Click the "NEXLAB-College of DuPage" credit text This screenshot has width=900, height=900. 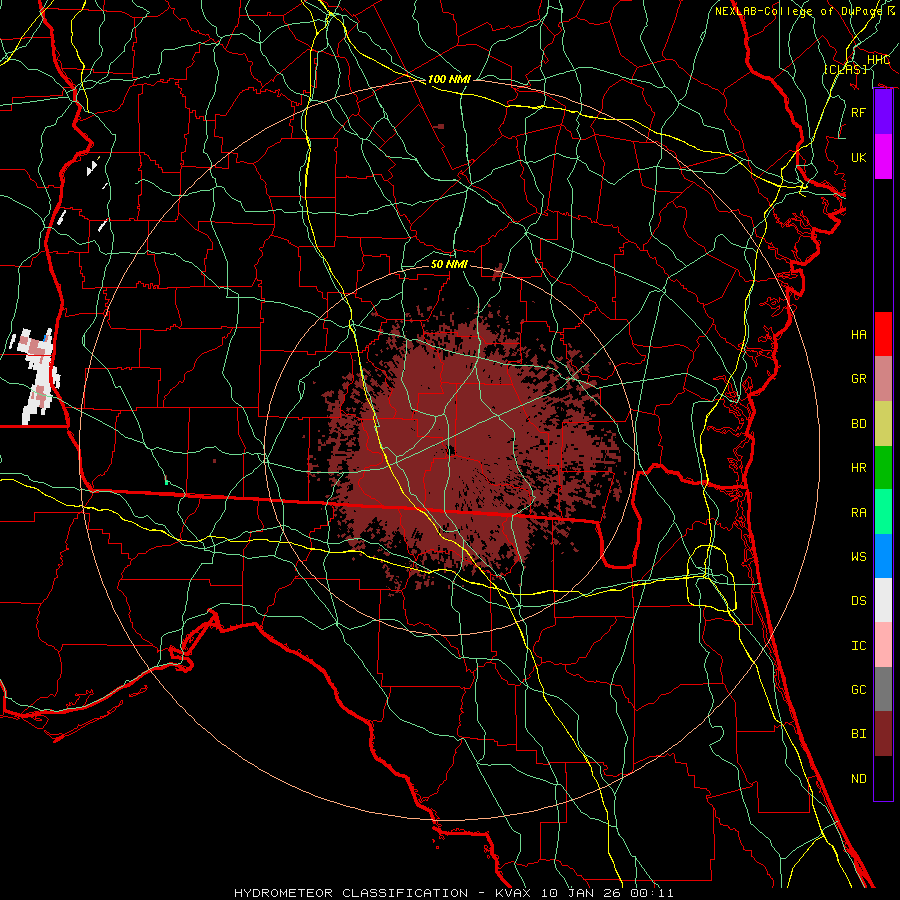(798, 11)
